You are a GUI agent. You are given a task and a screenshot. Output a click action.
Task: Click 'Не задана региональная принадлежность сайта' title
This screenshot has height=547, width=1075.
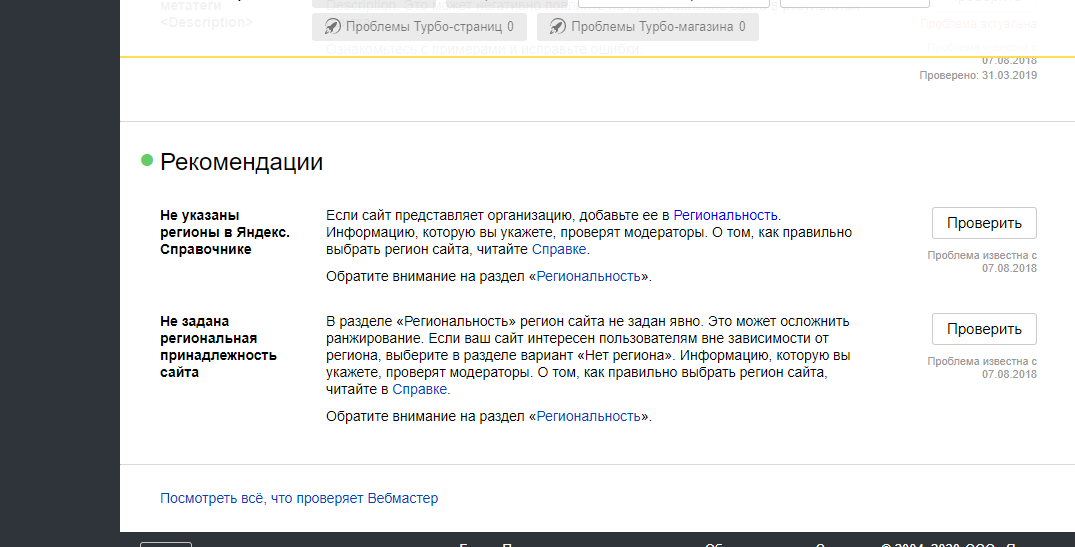[219, 347]
